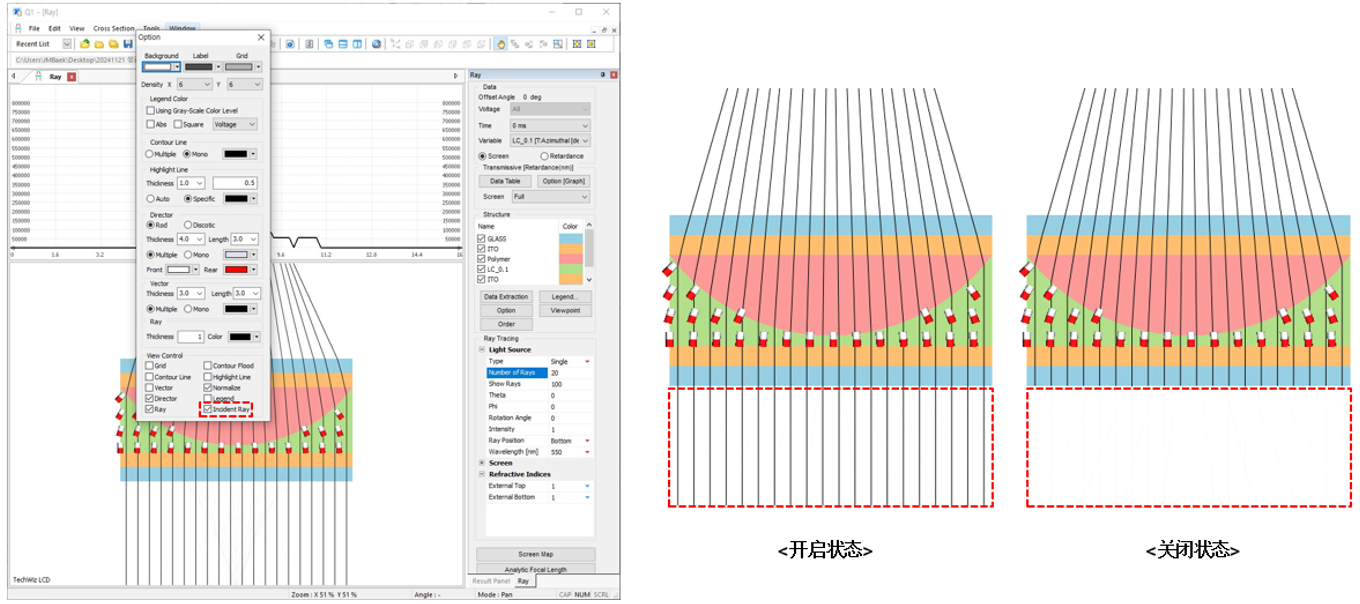Select the Pan hand tool
Screen dimensions: 1360x604
coord(501,44)
